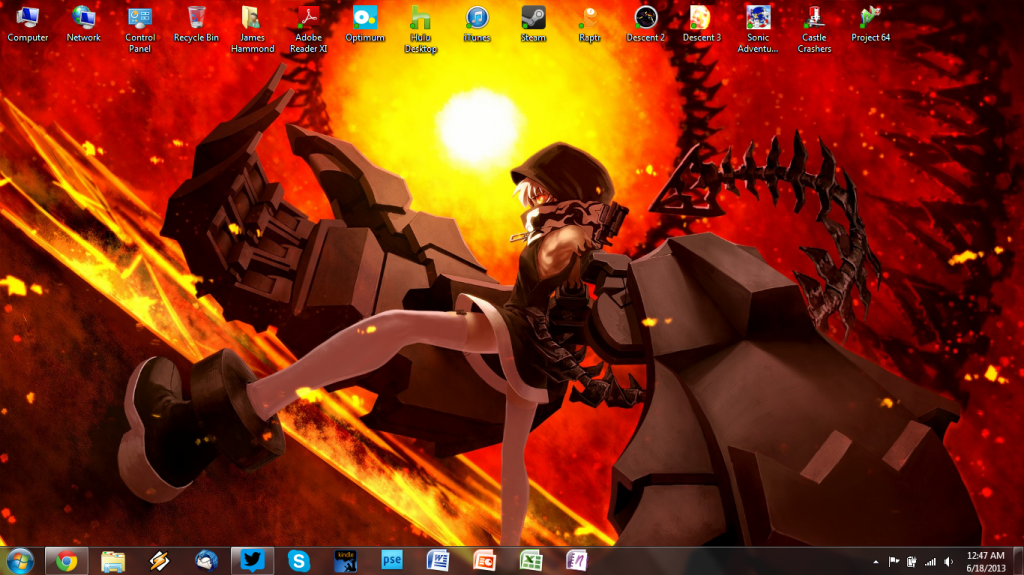Open the clock showing 12:47 AM

click(x=985, y=562)
